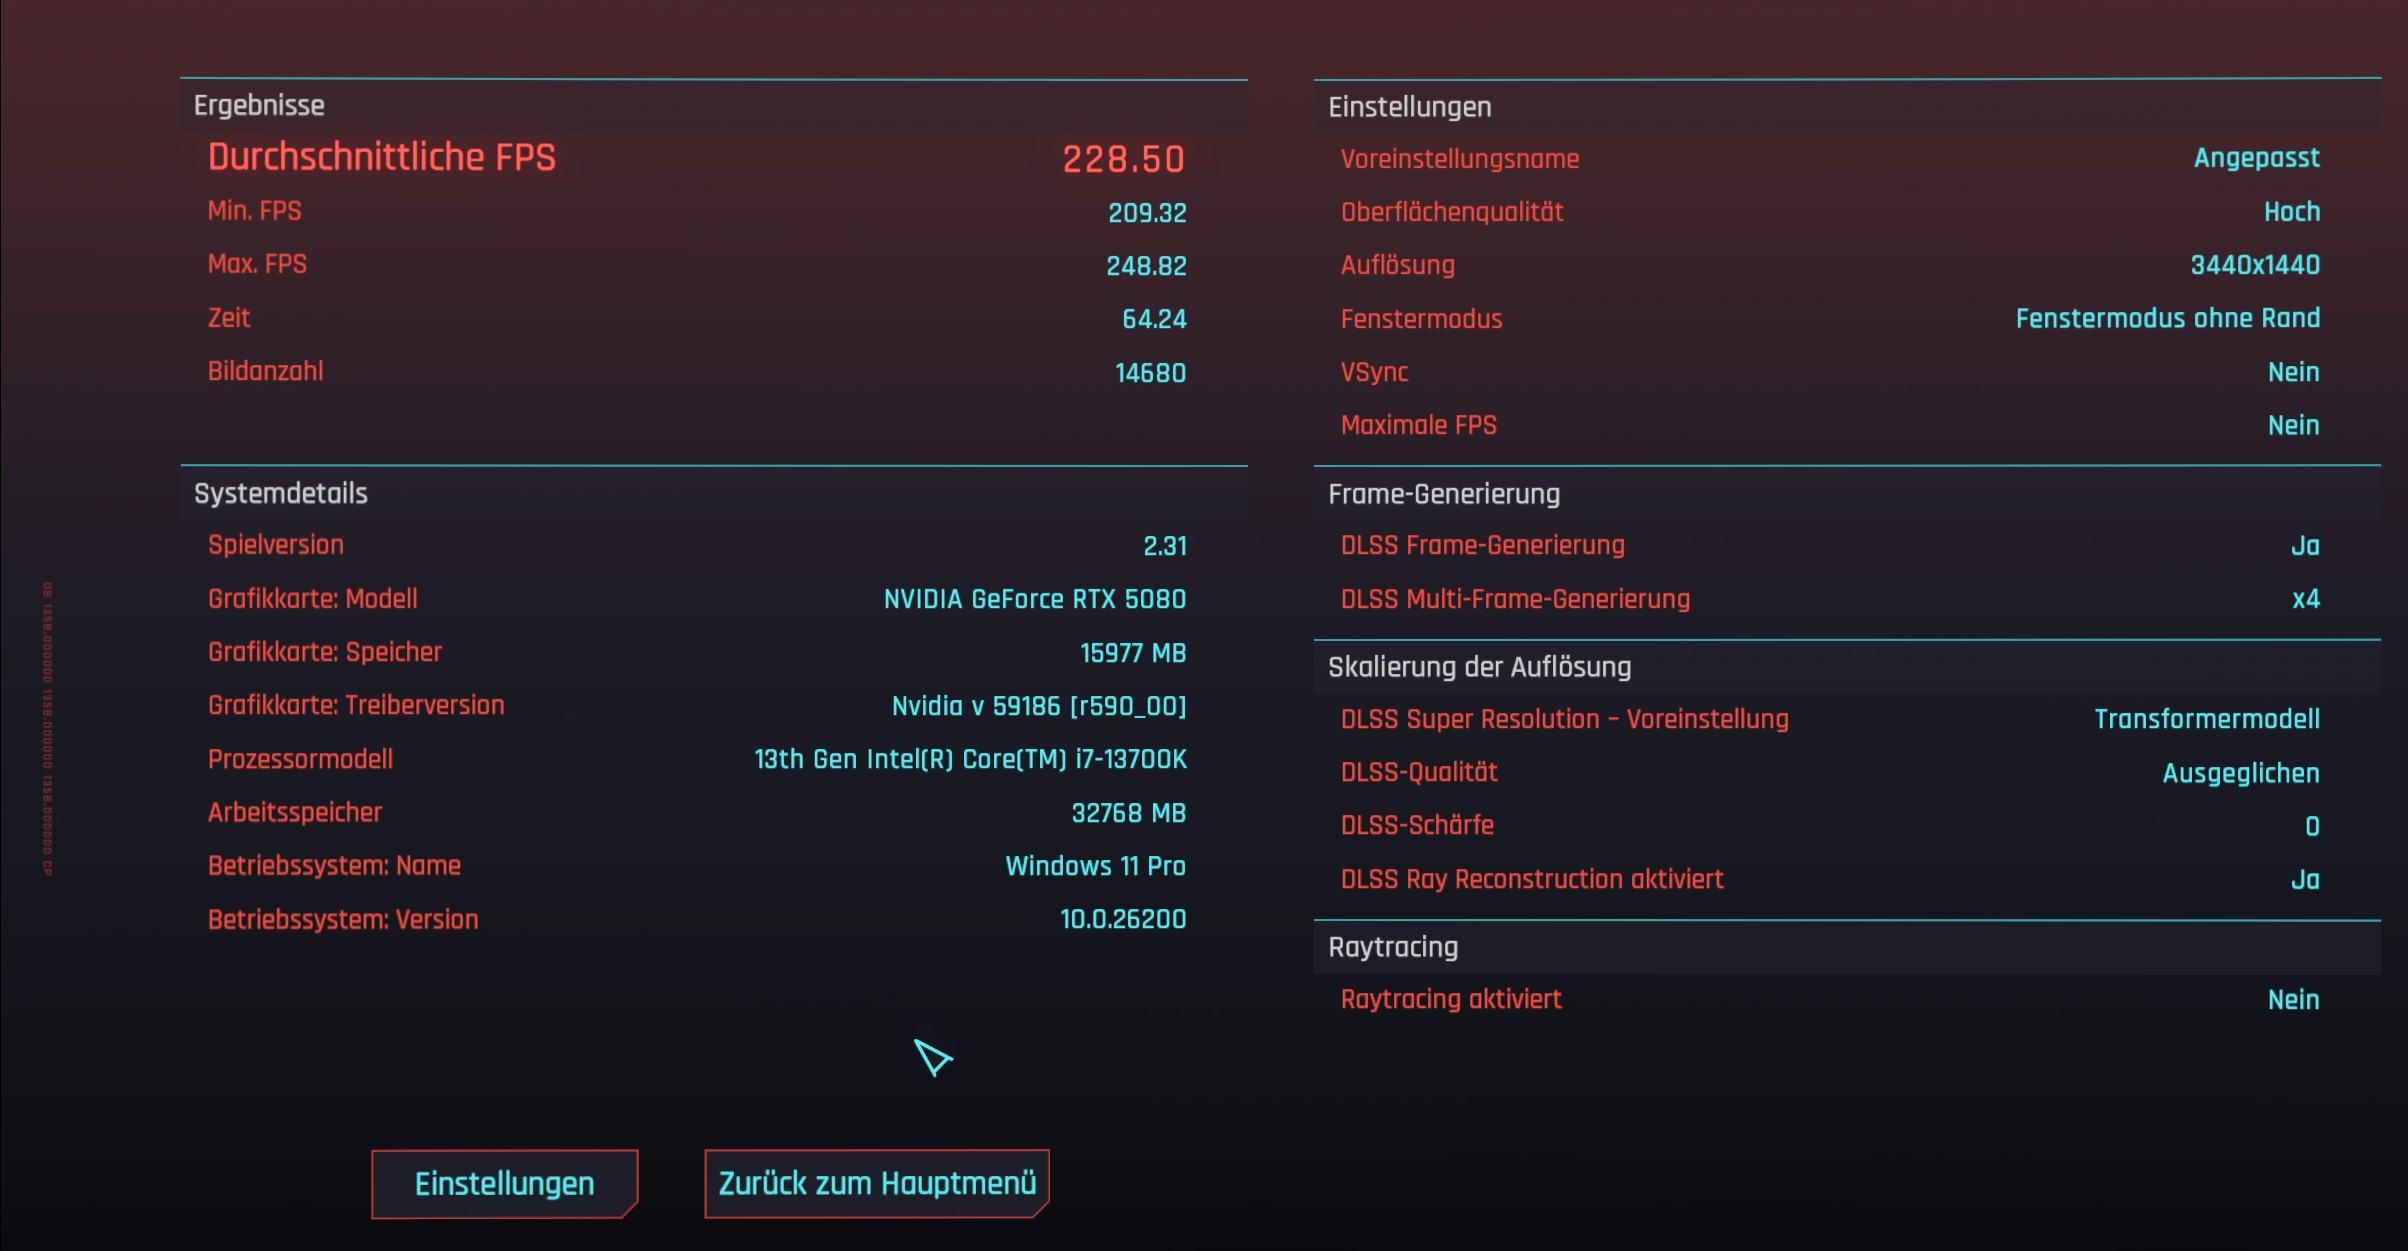Click the Max. FPS value 248.82
This screenshot has height=1251, width=2408.
pyautogui.click(x=1145, y=266)
